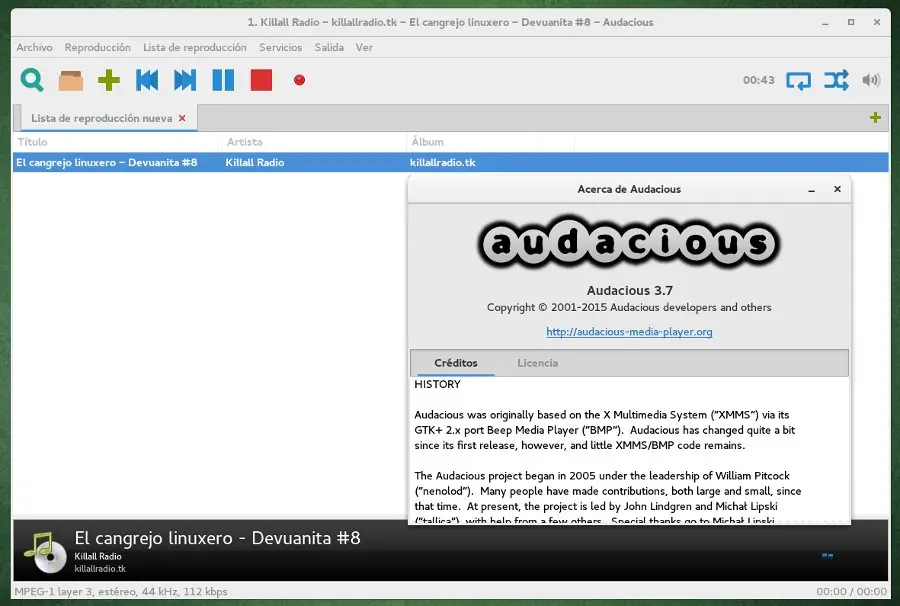Open the search library magnifier tool

point(32,80)
